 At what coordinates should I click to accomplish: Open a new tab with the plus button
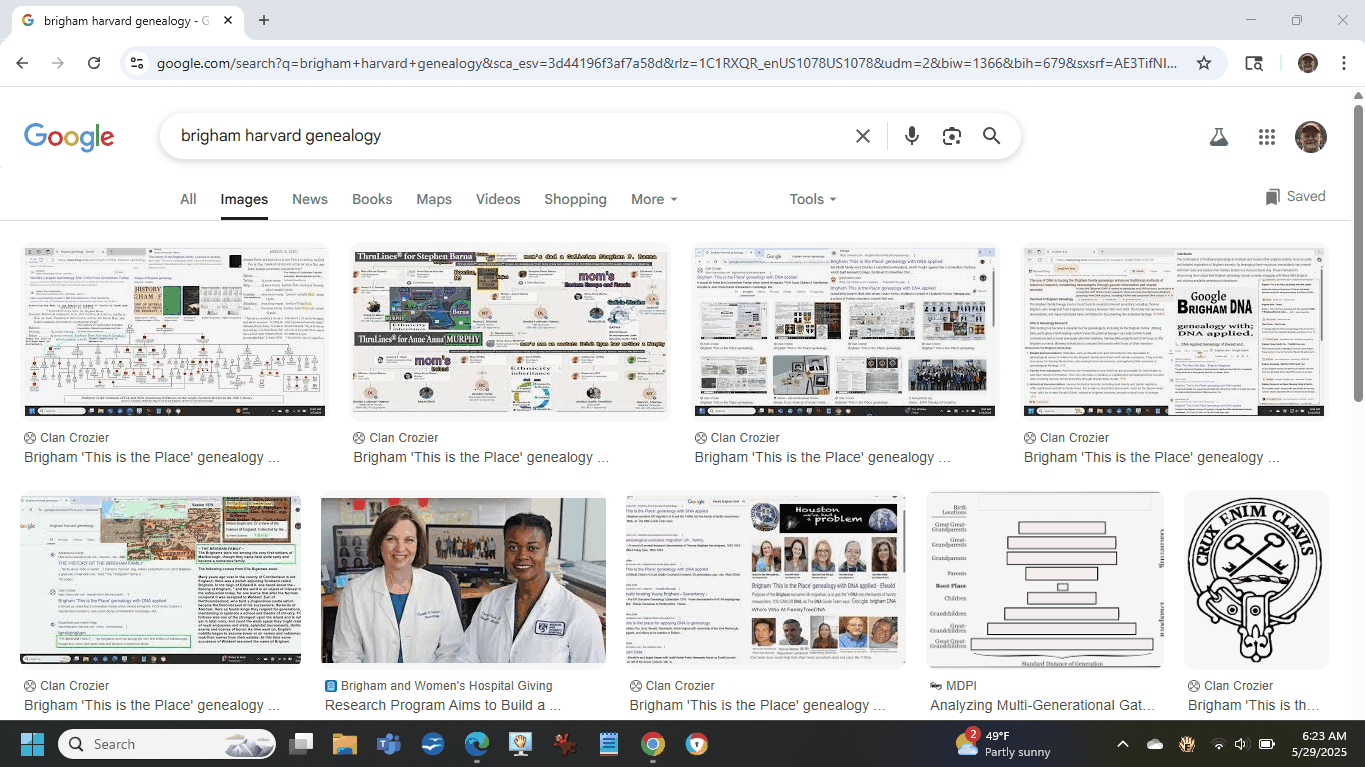264,20
